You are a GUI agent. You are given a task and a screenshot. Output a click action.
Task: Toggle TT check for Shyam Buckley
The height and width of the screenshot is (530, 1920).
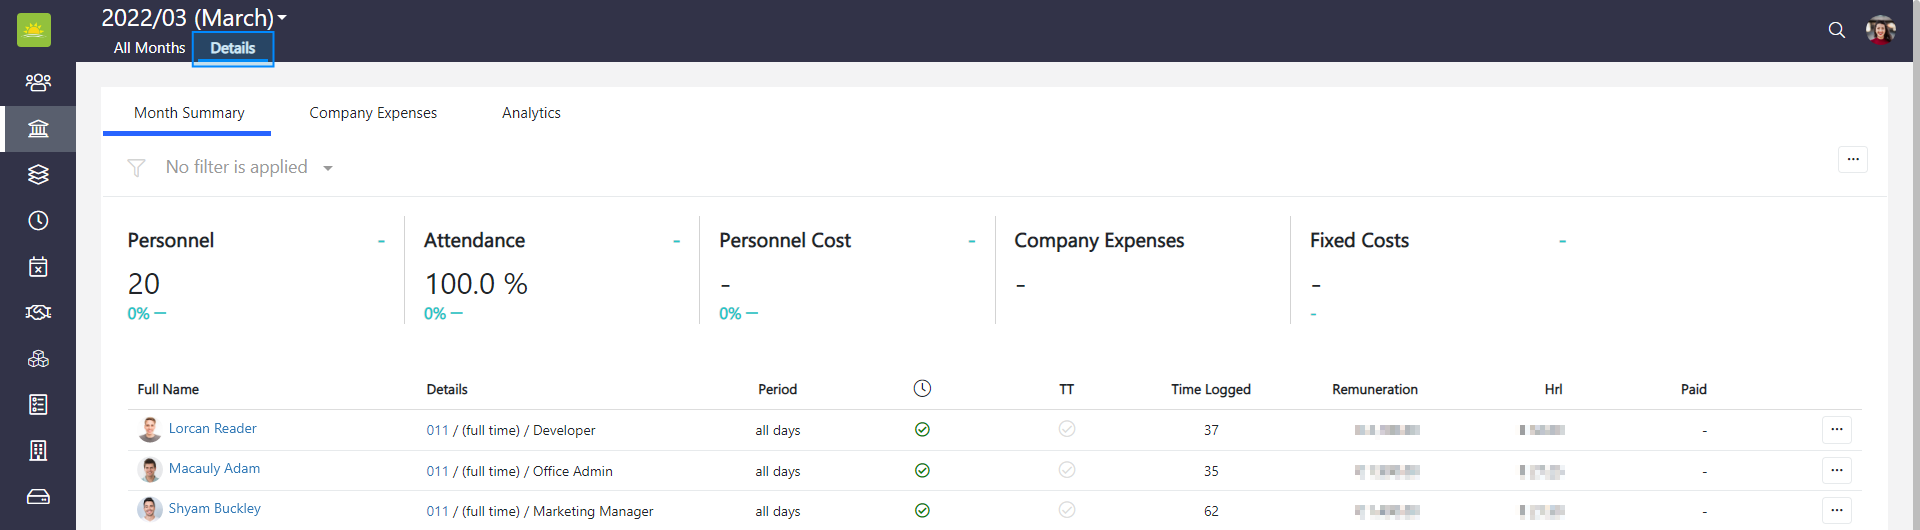pos(1067,510)
